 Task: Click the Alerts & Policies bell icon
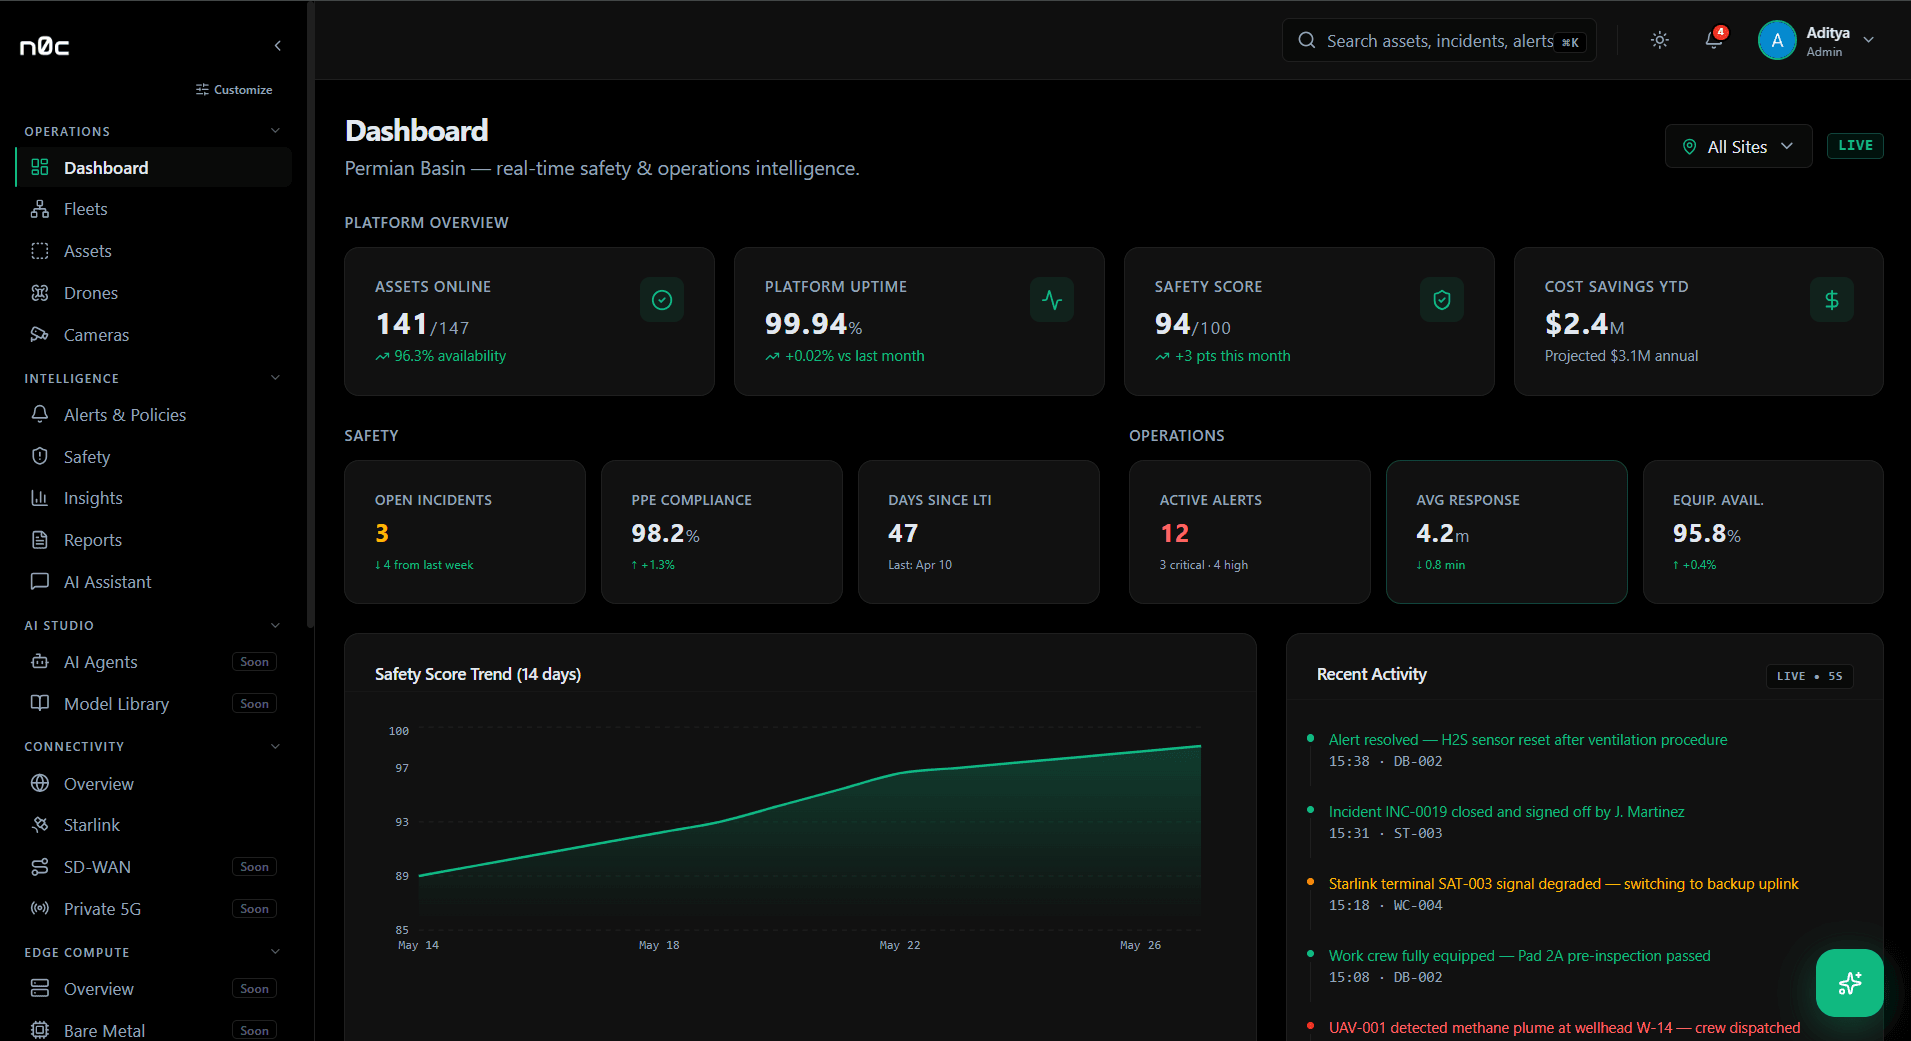40,414
